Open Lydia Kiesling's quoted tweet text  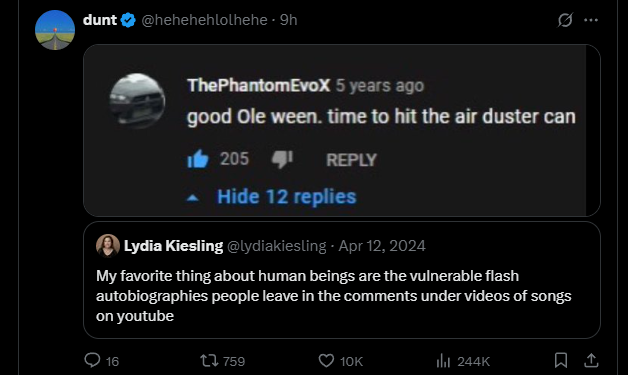tap(334, 296)
